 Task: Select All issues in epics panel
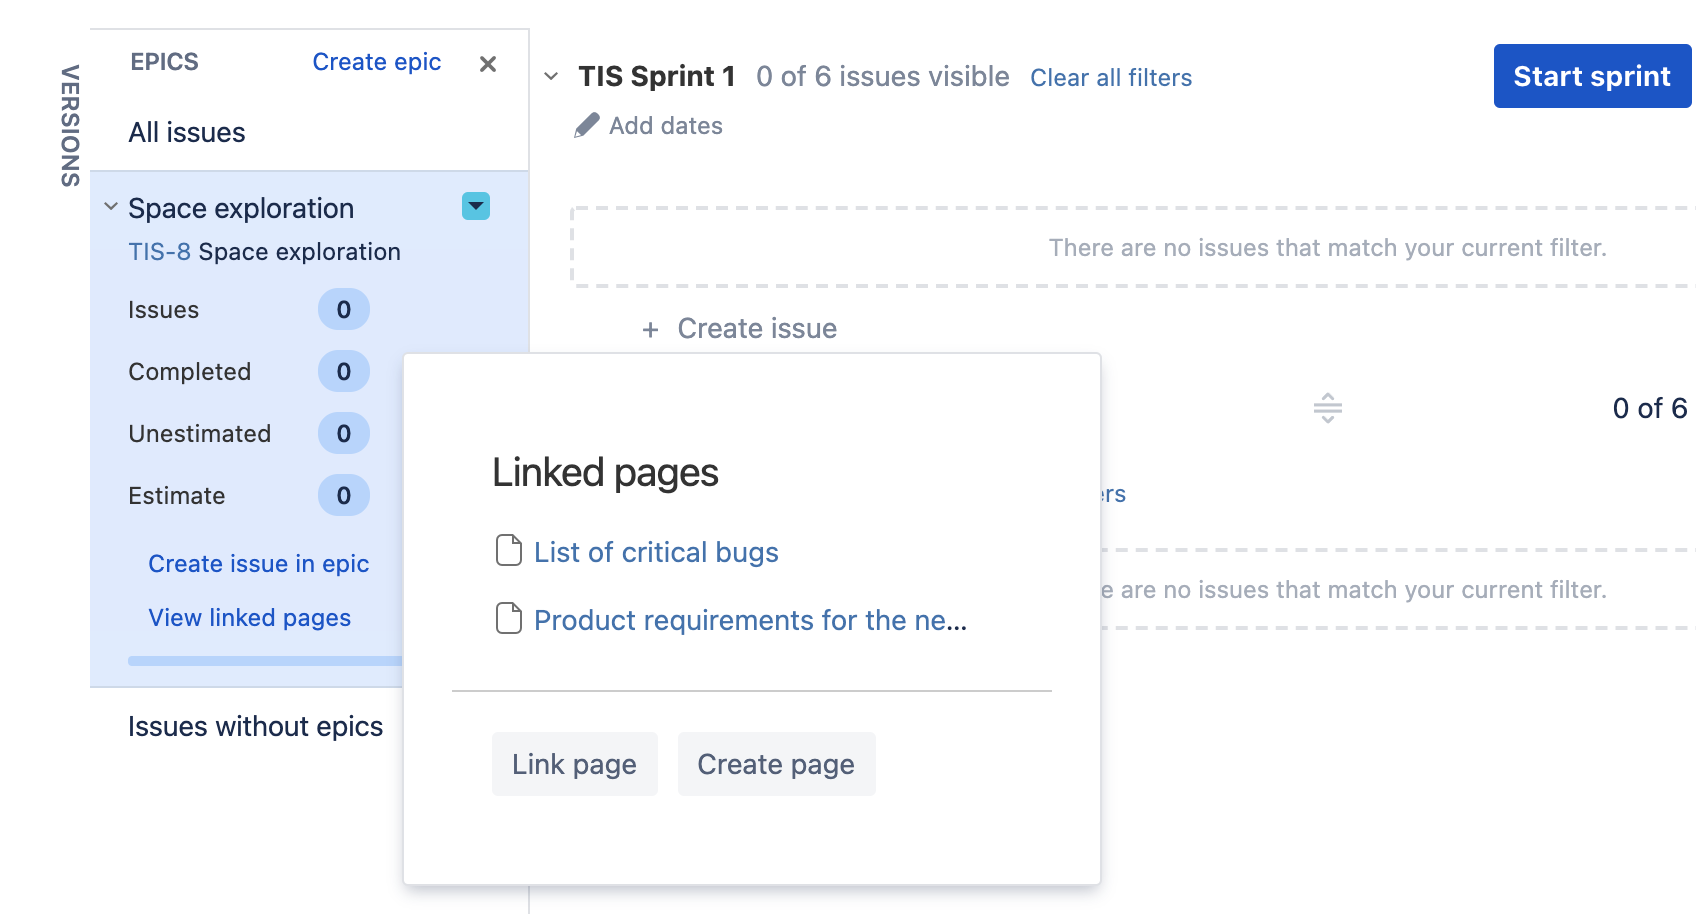(x=187, y=133)
